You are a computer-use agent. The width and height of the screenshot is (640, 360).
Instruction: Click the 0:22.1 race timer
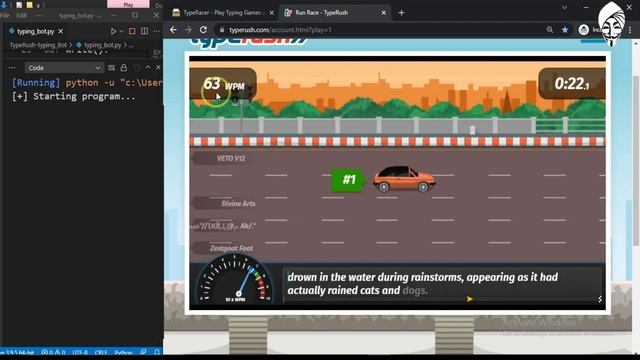tap(572, 84)
